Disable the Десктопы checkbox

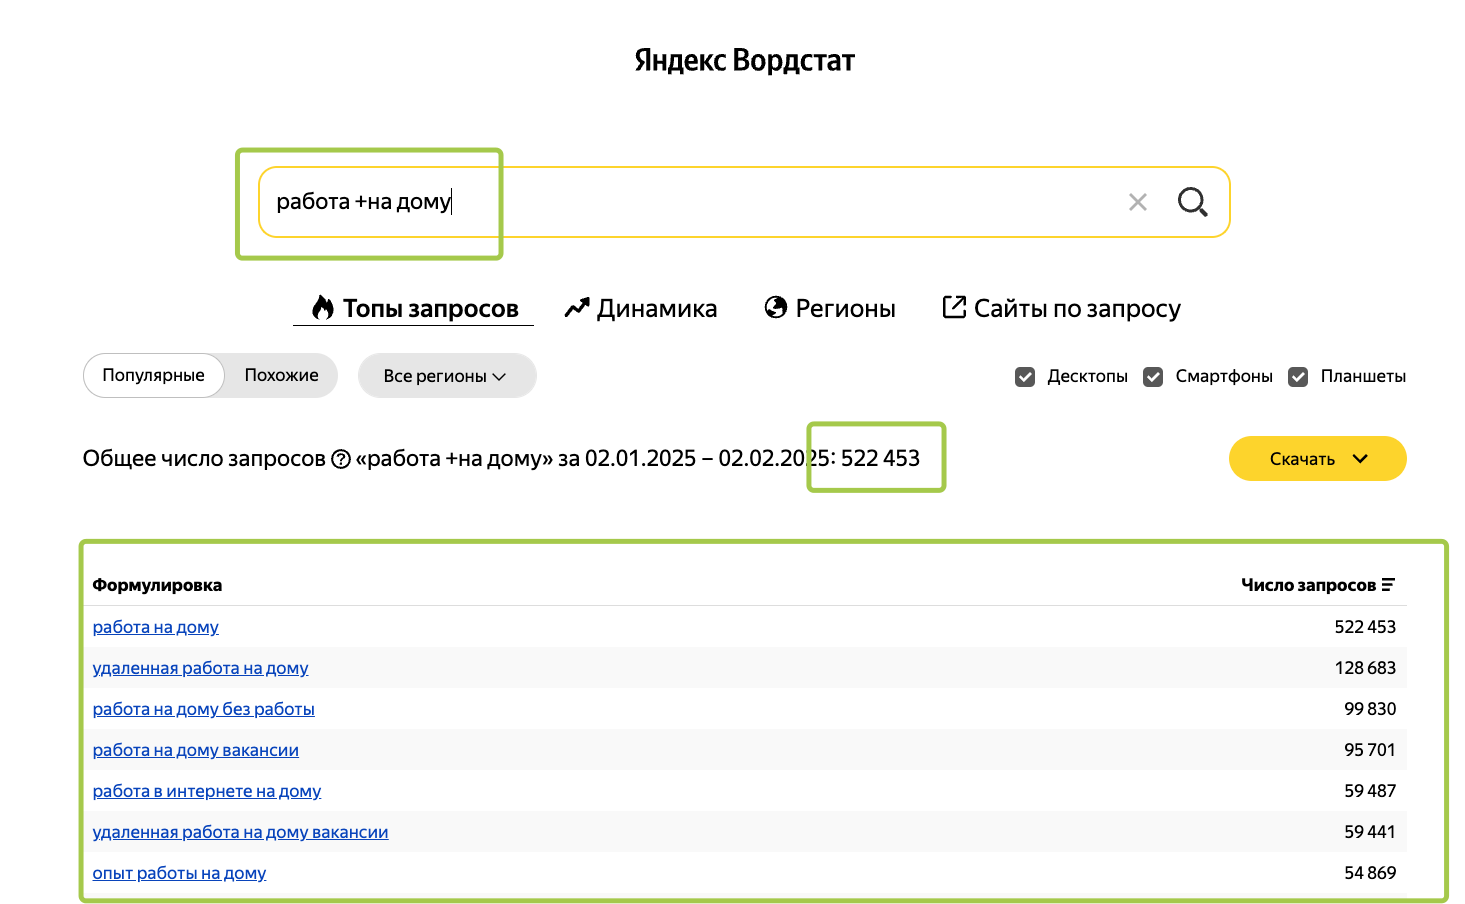tap(1024, 376)
